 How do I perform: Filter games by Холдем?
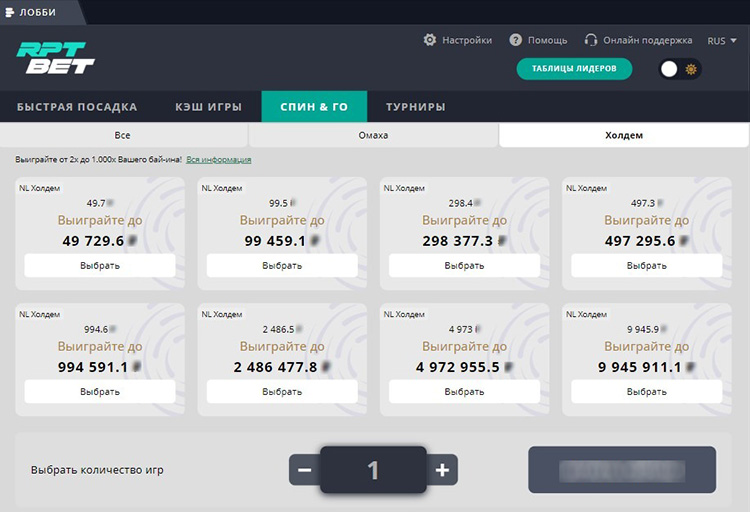(624, 135)
